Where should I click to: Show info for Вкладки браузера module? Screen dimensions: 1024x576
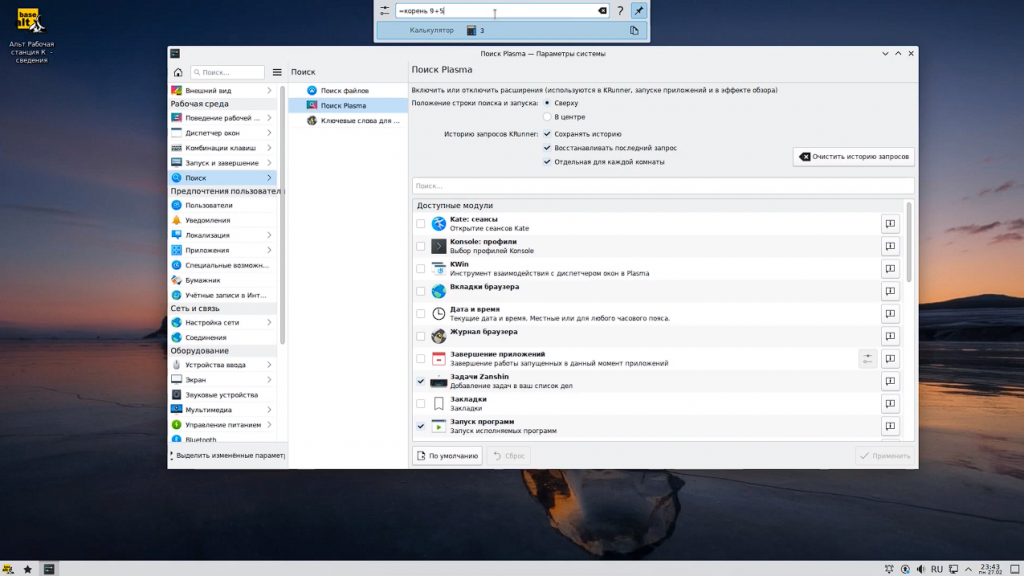point(890,291)
